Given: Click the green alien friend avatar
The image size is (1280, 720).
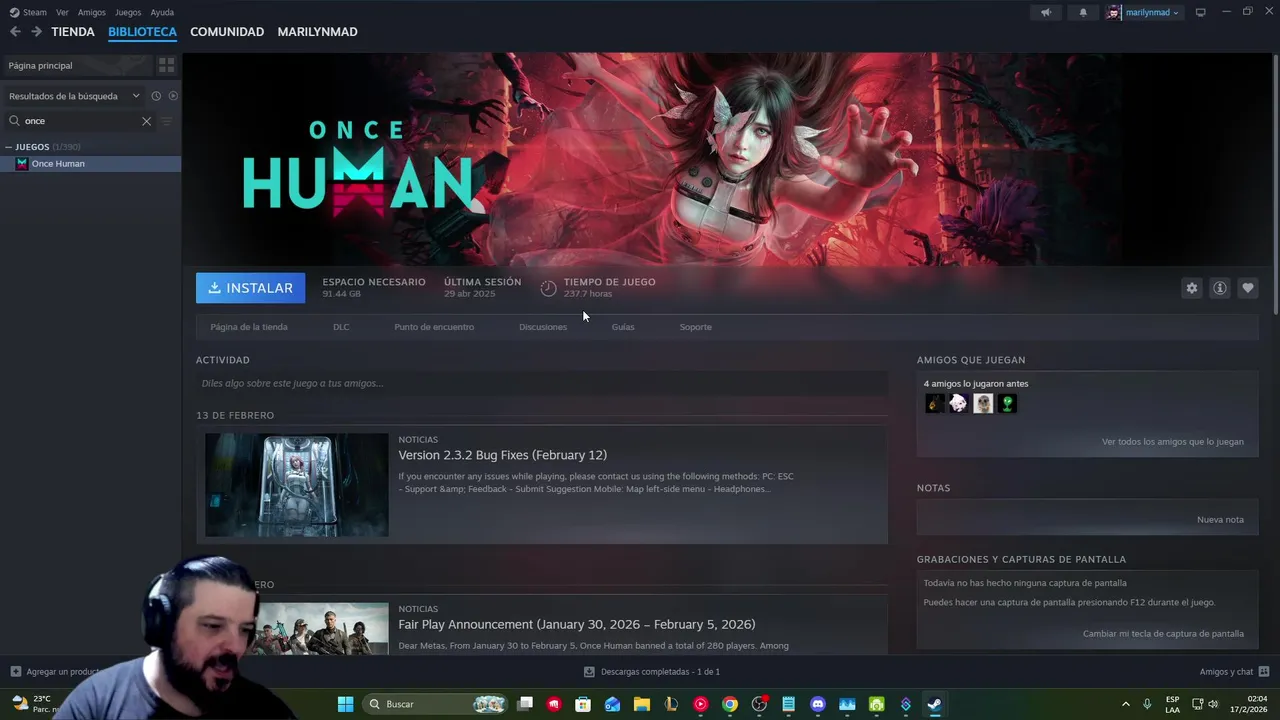Looking at the screenshot, I should [1007, 403].
